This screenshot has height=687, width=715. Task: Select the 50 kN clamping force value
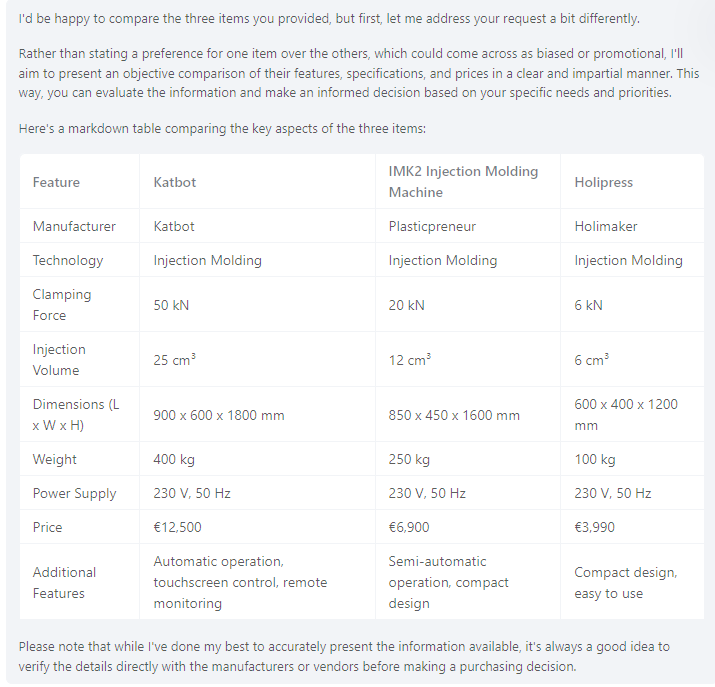pos(171,305)
